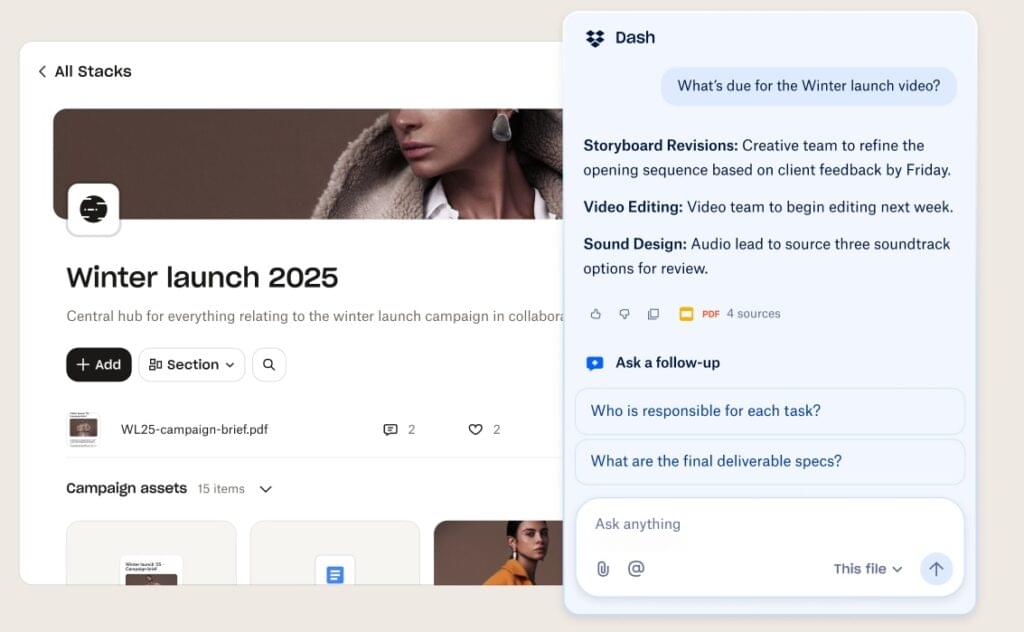The width and height of the screenshot is (1024, 632).
Task: Select 'What are the final deliverable specs?'
Action: (770, 461)
